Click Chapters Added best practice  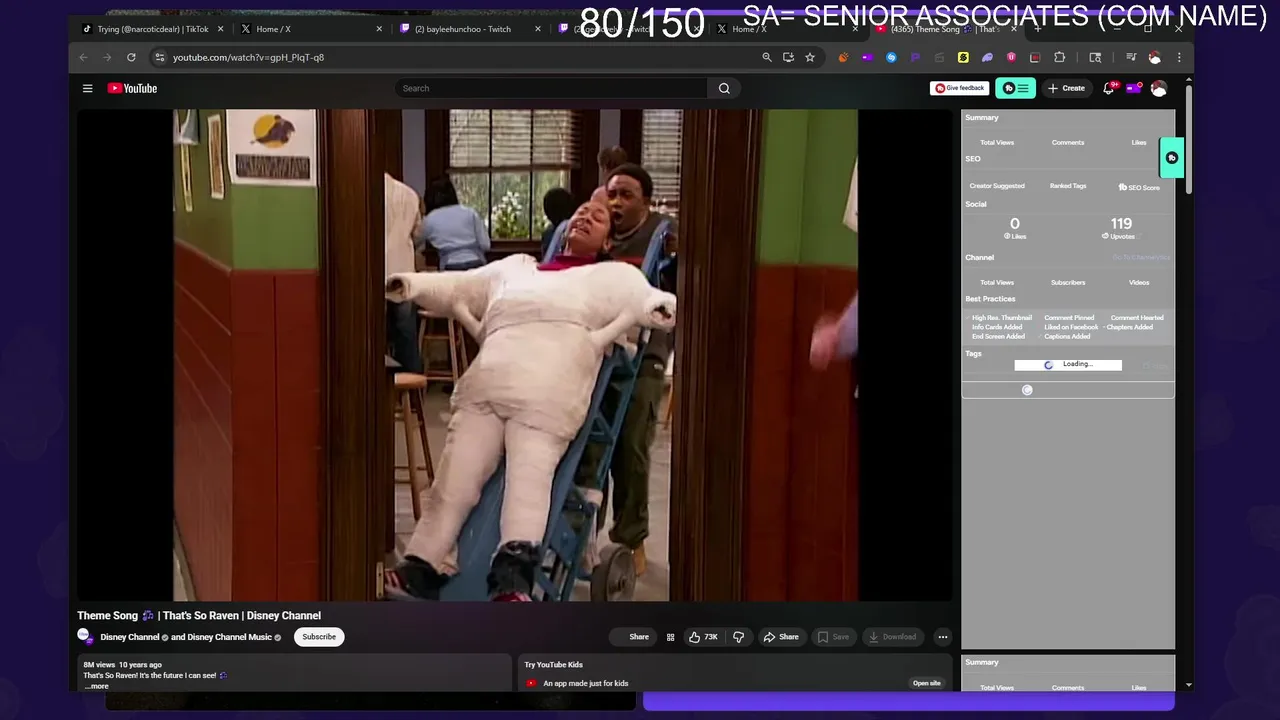click(1130, 327)
